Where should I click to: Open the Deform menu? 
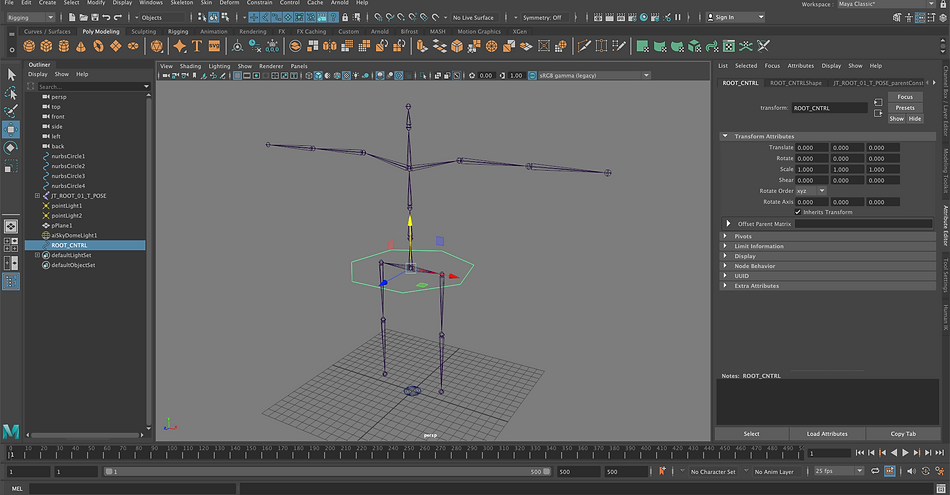click(229, 2)
